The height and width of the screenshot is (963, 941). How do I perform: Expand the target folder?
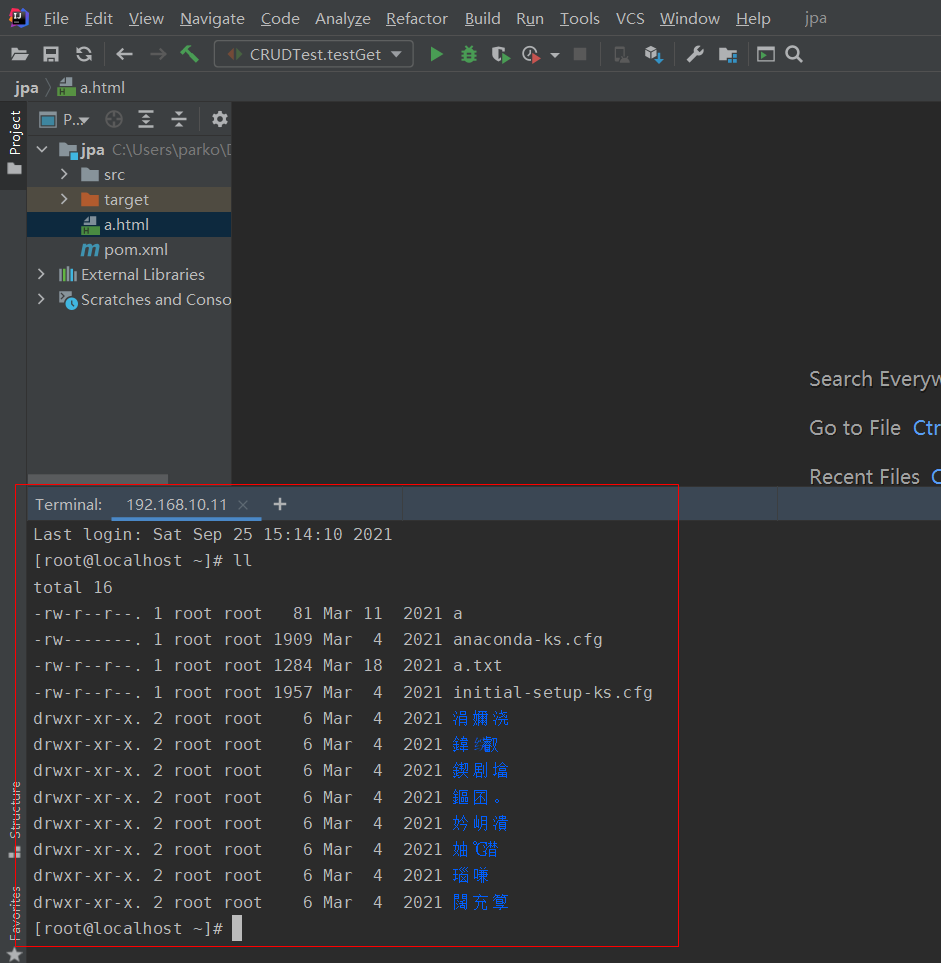(64, 200)
